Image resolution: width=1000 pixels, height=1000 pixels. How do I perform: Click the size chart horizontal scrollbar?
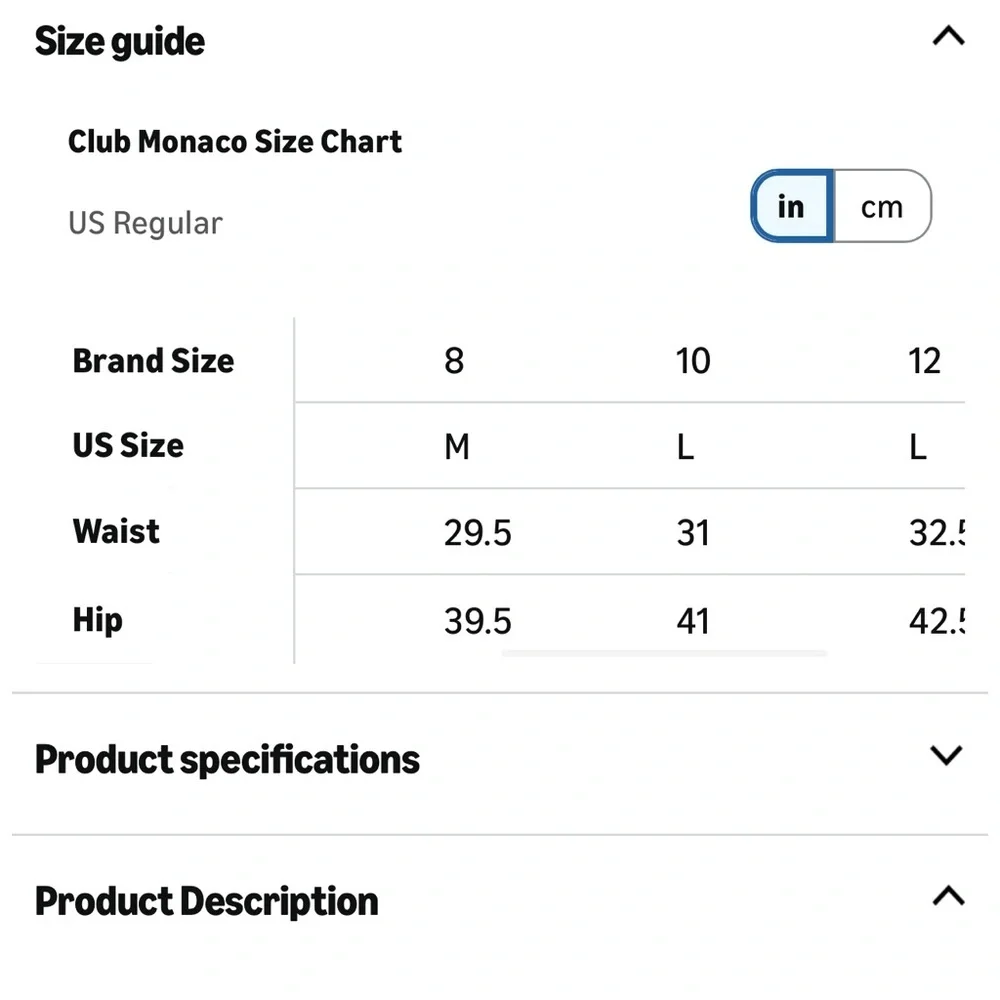coord(664,654)
